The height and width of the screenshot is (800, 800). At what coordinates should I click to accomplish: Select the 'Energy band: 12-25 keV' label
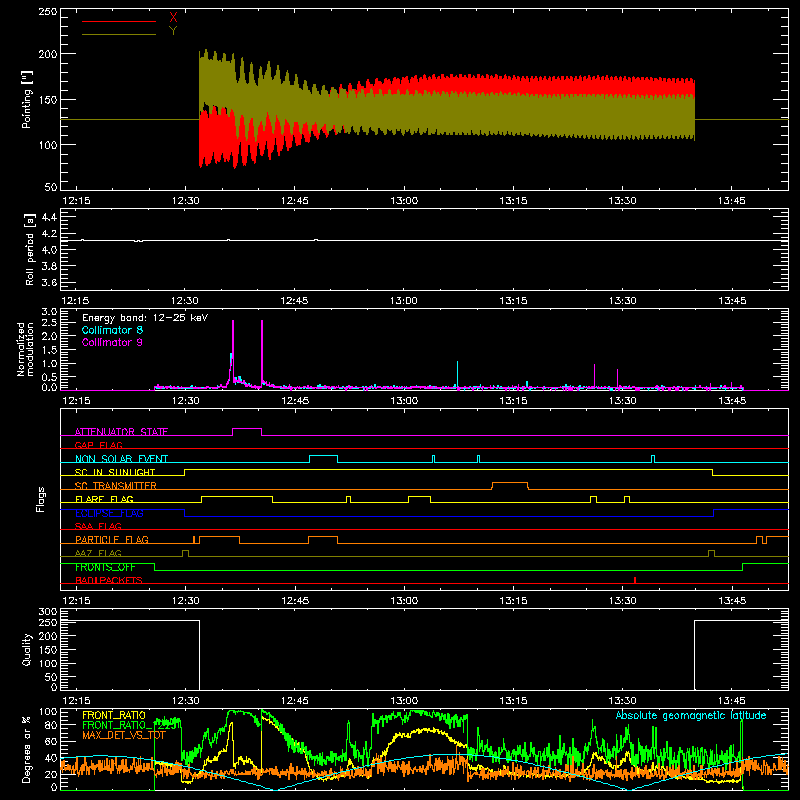tap(145, 318)
